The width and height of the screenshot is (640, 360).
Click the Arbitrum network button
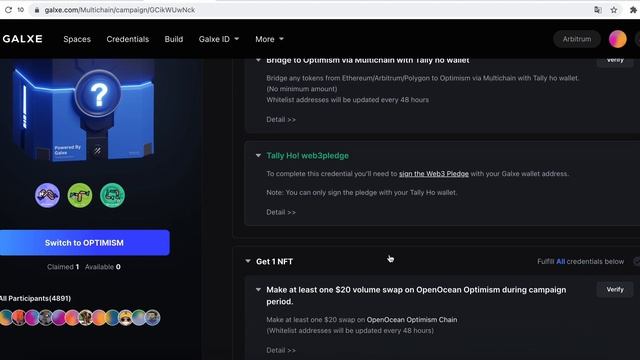[x=577, y=39]
